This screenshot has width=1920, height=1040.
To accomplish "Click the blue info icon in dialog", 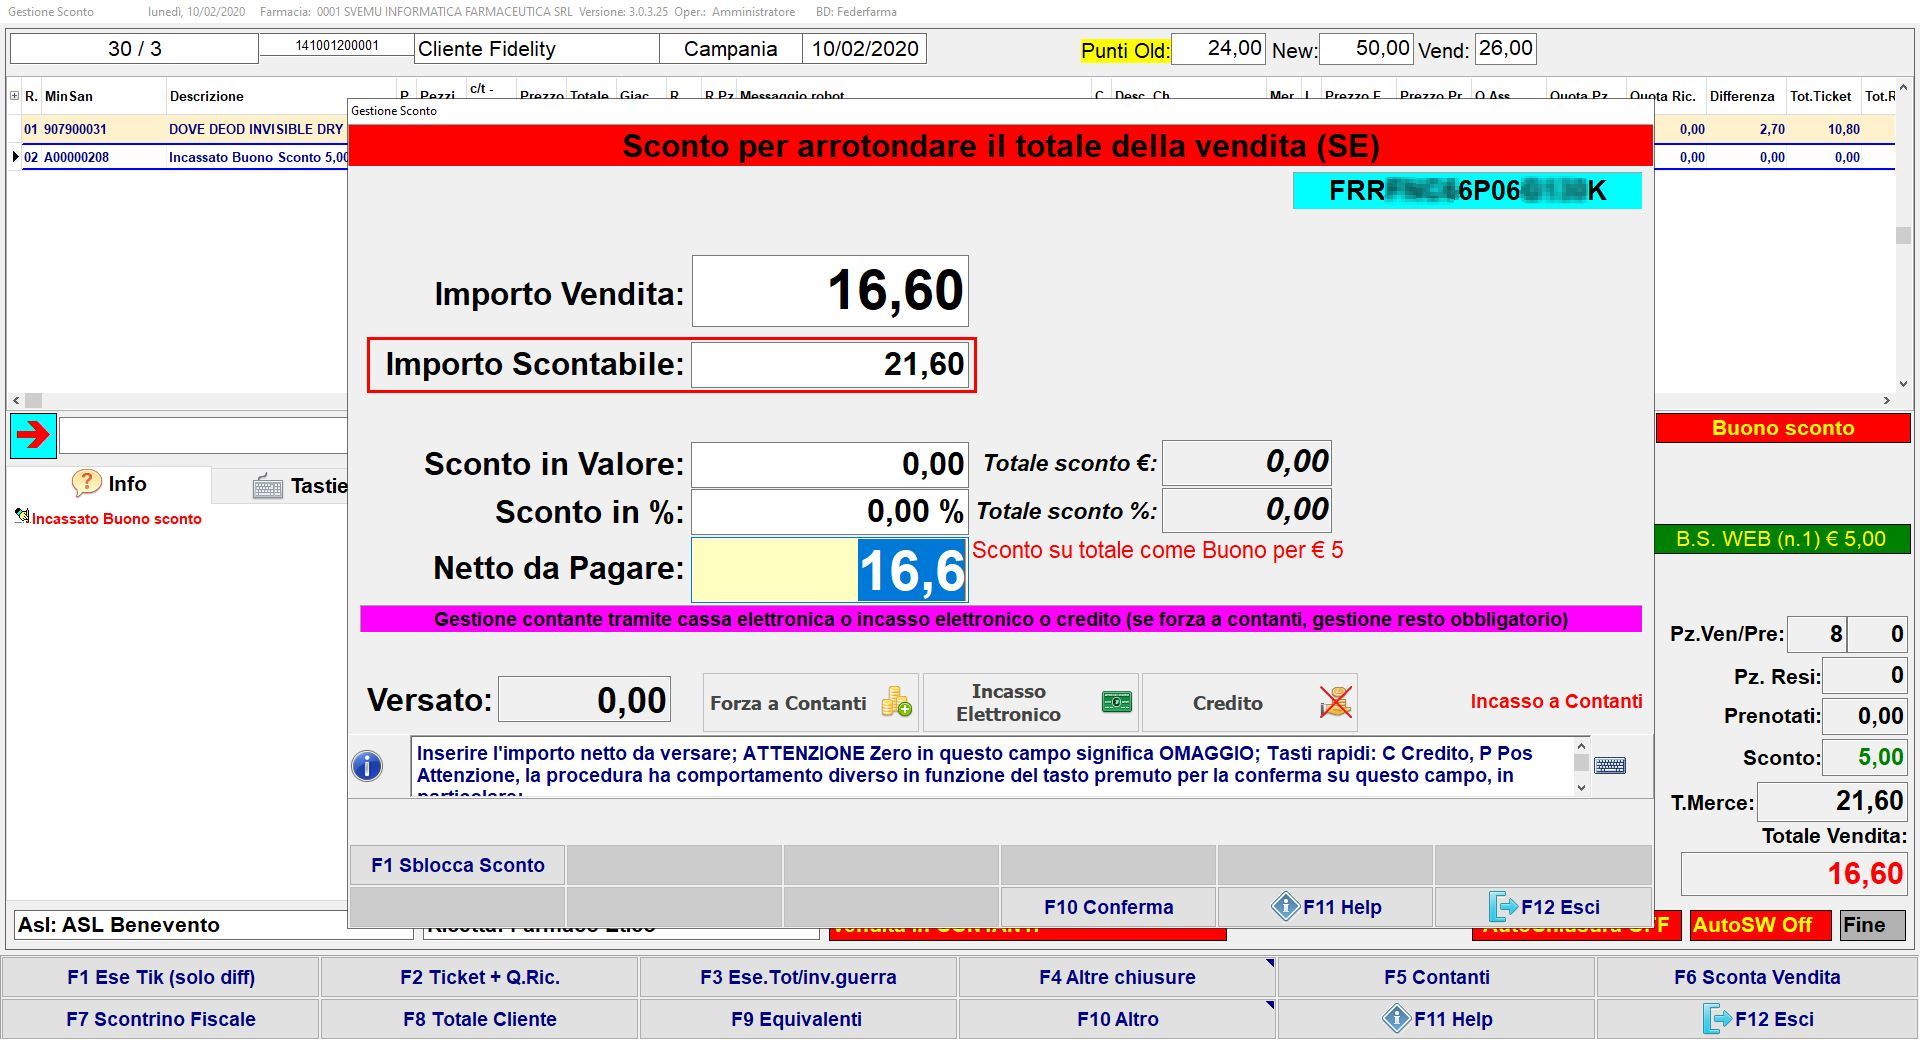I will (367, 766).
